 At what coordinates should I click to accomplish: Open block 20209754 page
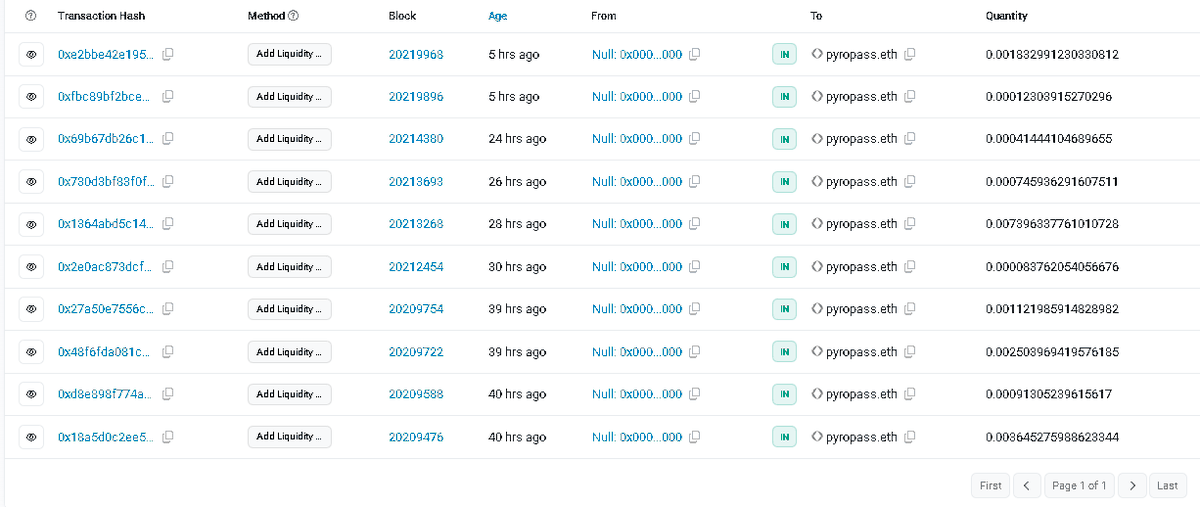pyautogui.click(x=416, y=309)
